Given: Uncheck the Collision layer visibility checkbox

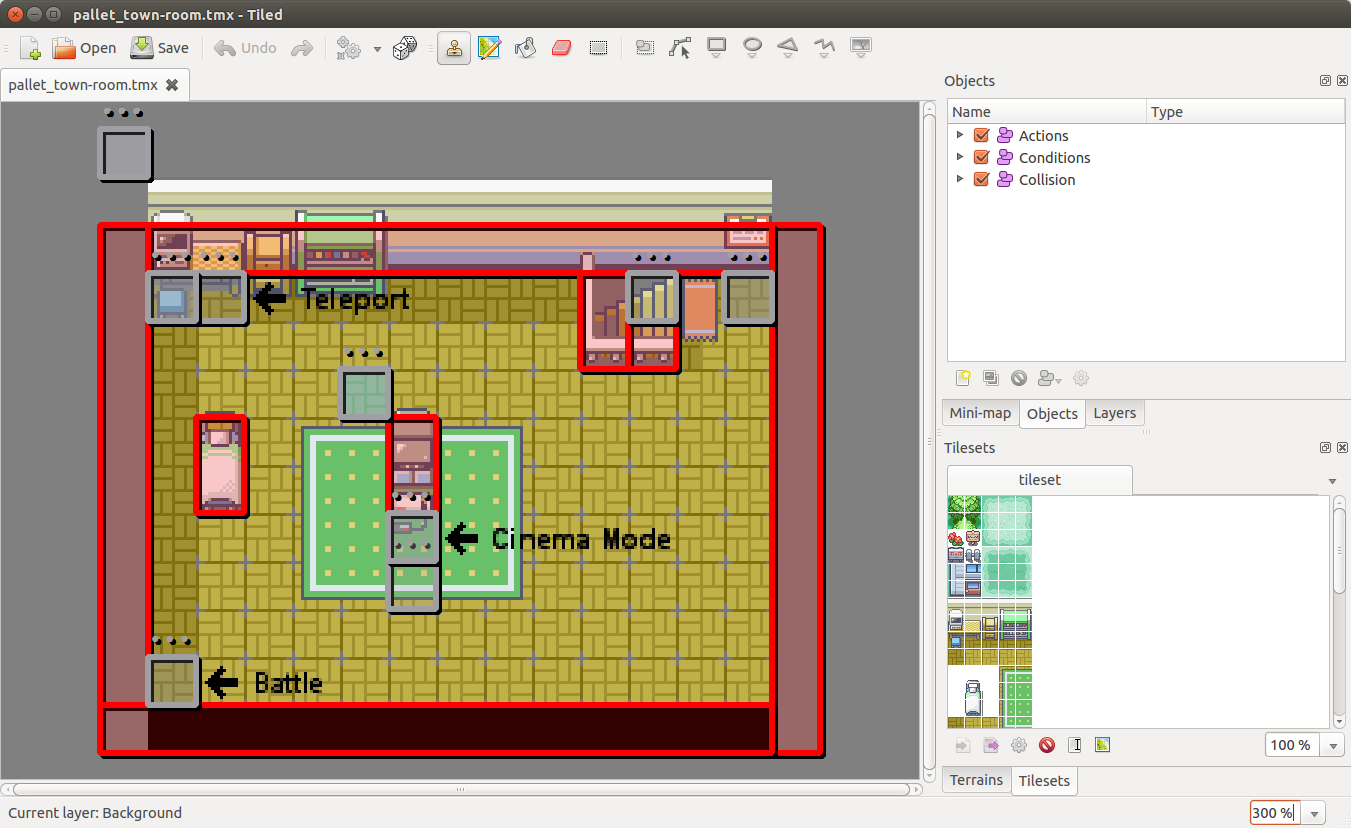Looking at the screenshot, I should [981, 179].
